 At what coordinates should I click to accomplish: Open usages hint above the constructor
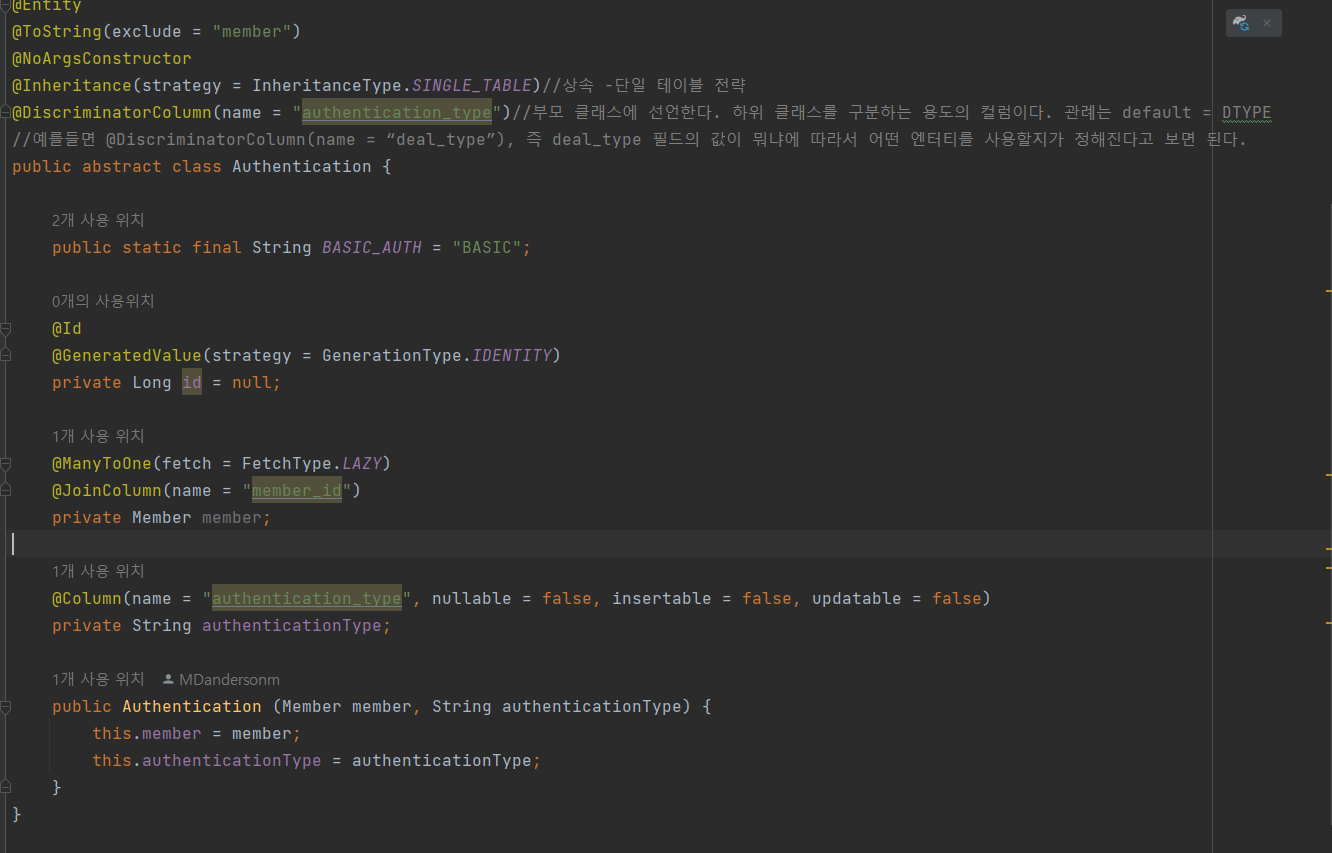98,679
